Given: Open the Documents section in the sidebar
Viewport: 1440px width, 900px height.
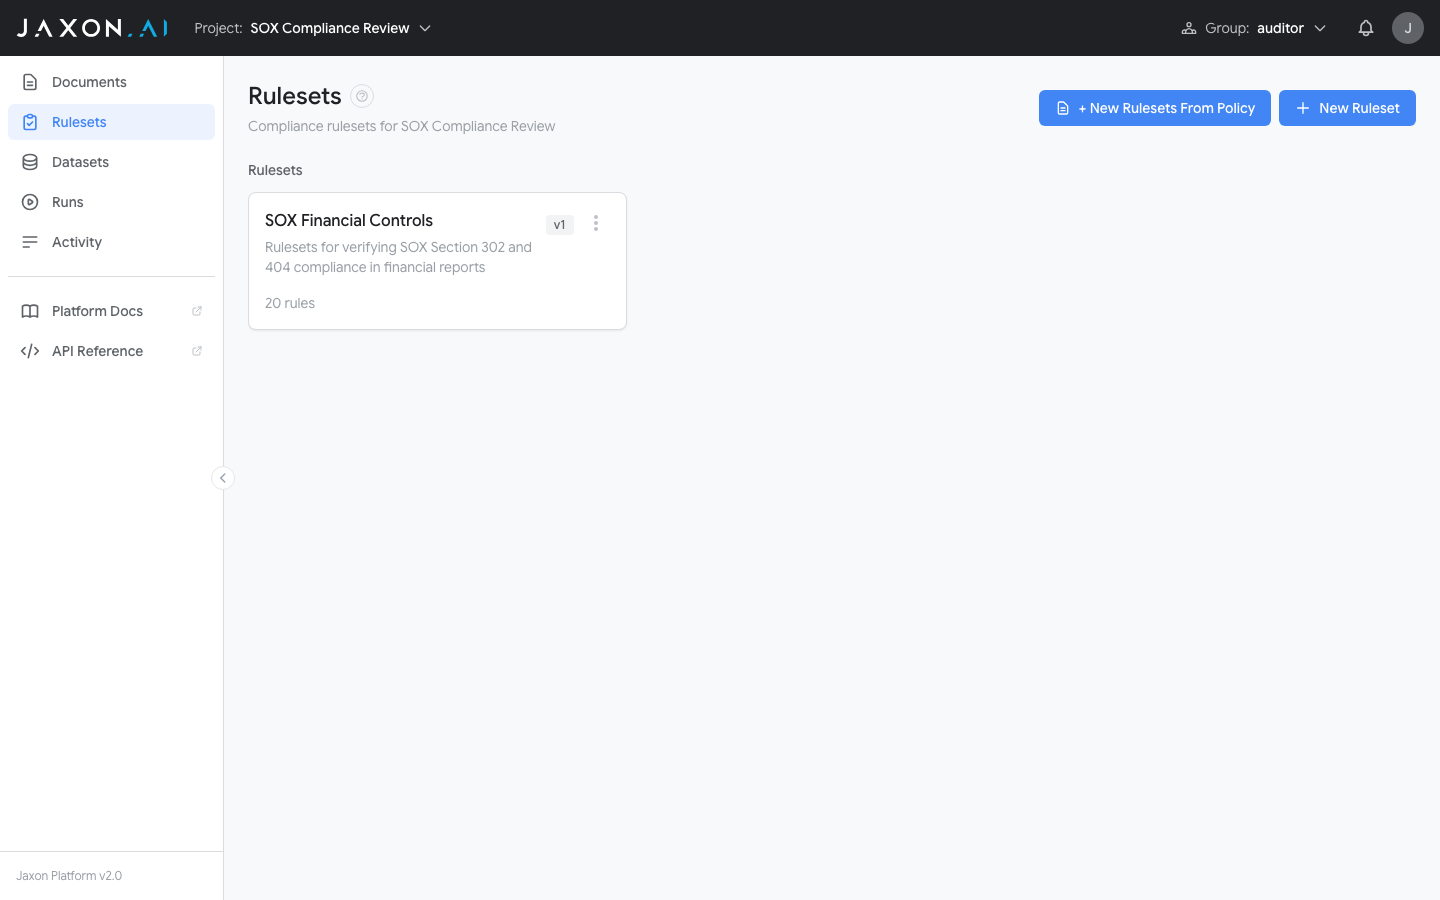Looking at the screenshot, I should 88,81.
